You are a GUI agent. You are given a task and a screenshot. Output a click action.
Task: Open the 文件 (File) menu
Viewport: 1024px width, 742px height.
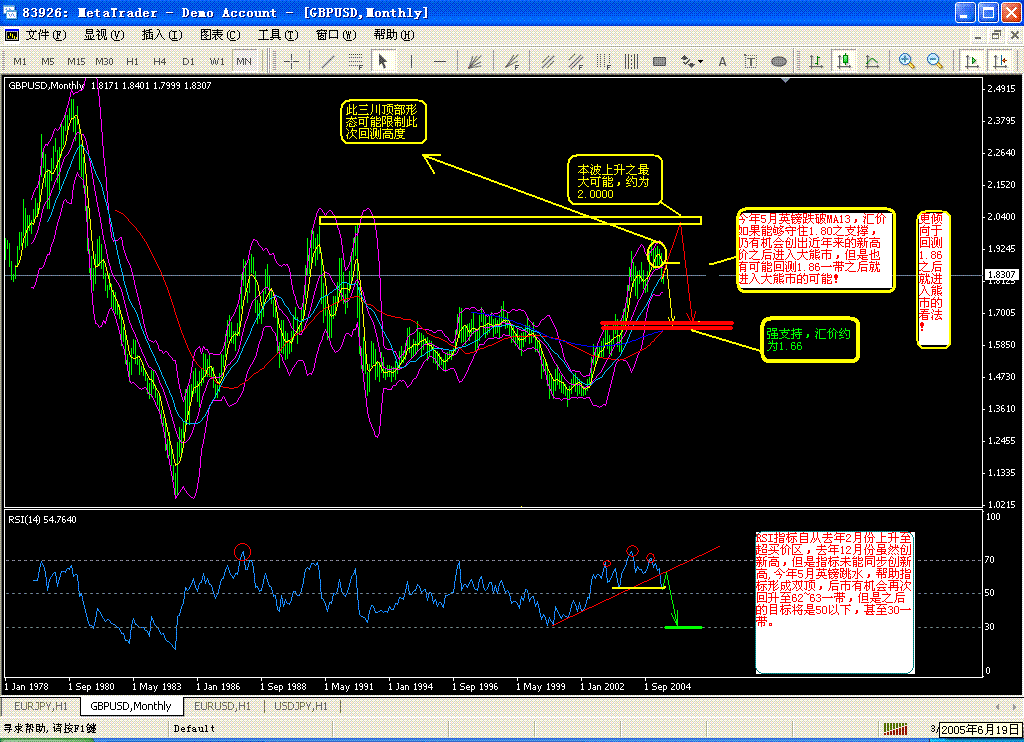tap(46, 35)
